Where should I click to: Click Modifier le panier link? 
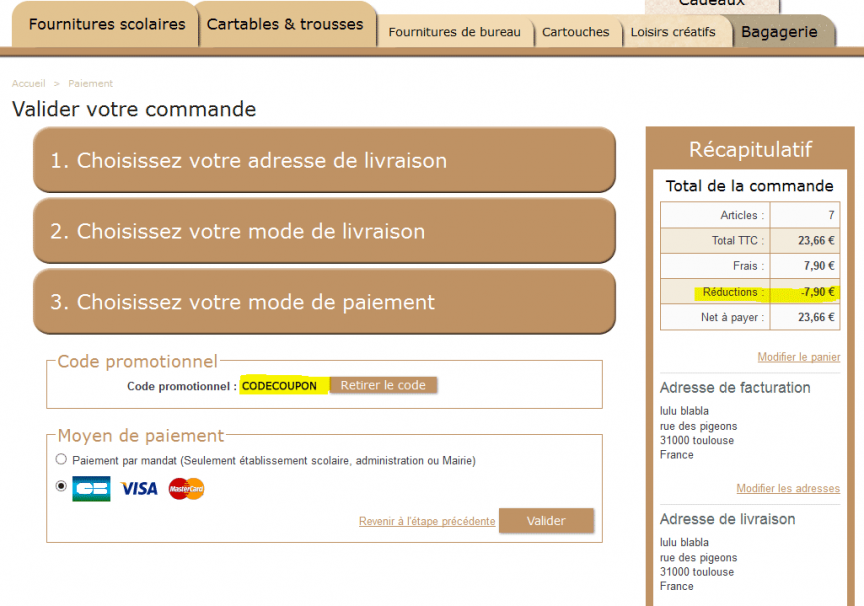coord(798,357)
